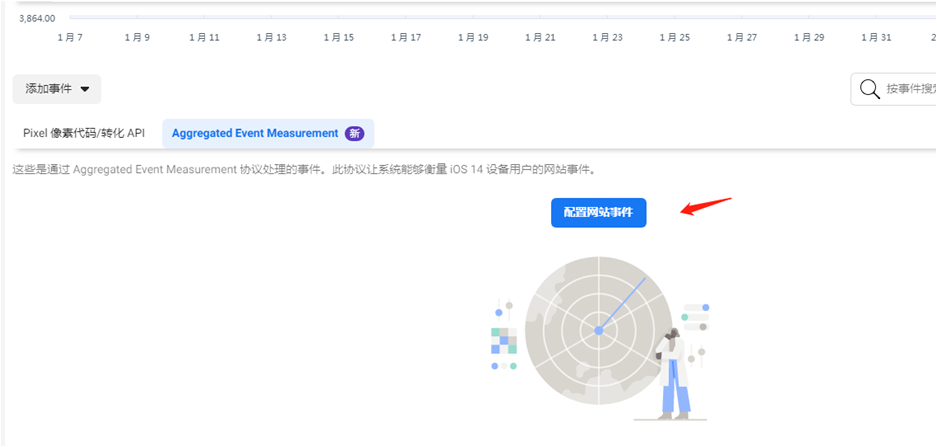937x447 pixels.
Task: Open the 添加事件 dropdown
Action: click(57, 89)
